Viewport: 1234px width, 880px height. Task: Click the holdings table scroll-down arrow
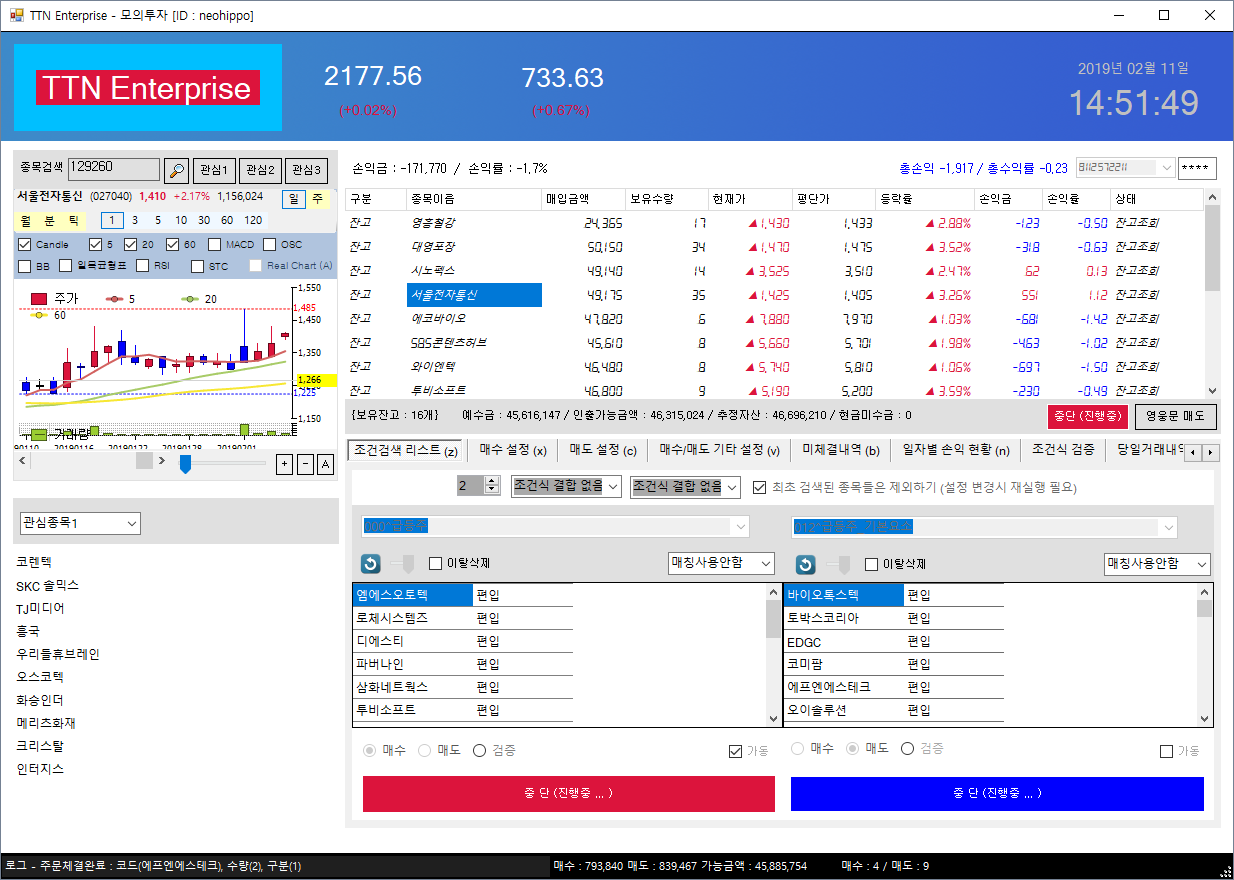pyautogui.click(x=1213, y=390)
